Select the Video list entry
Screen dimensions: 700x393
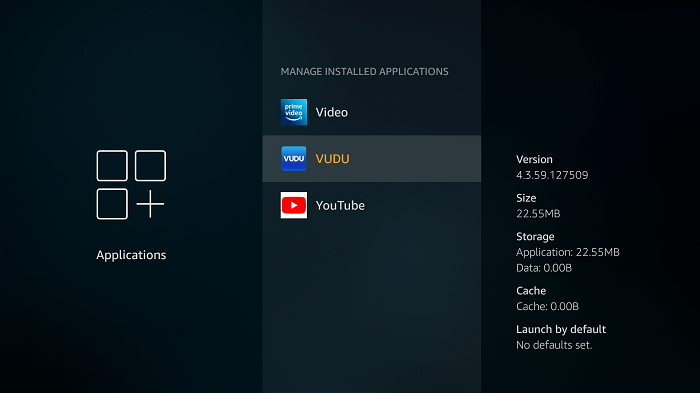point(372,112)
